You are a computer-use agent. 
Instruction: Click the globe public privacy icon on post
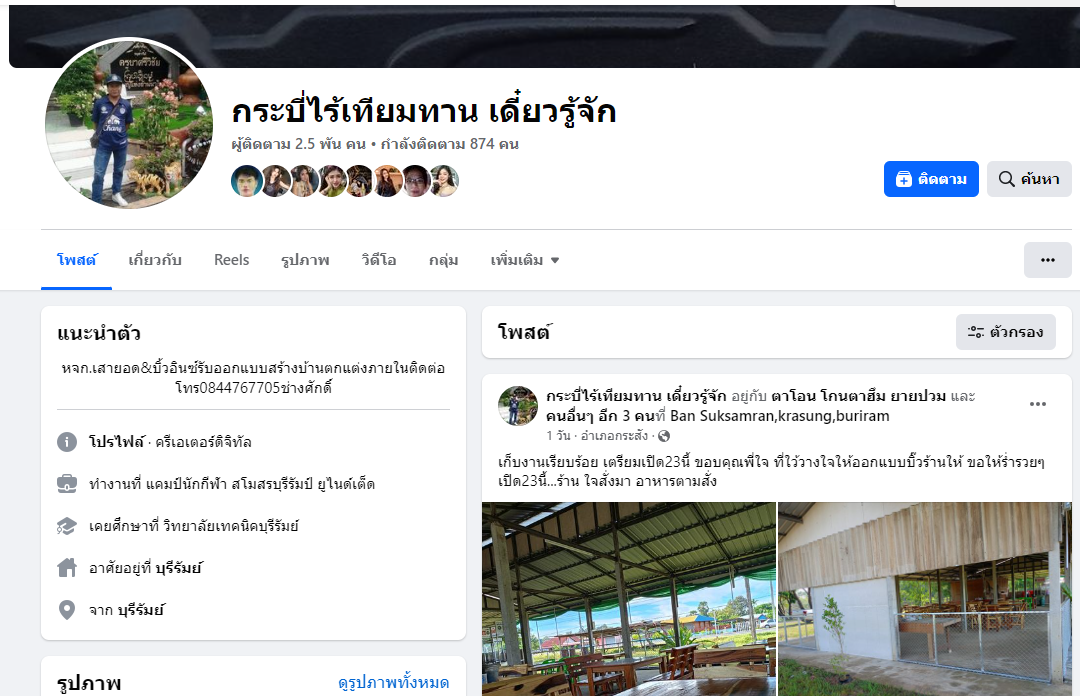pos(664,436)
